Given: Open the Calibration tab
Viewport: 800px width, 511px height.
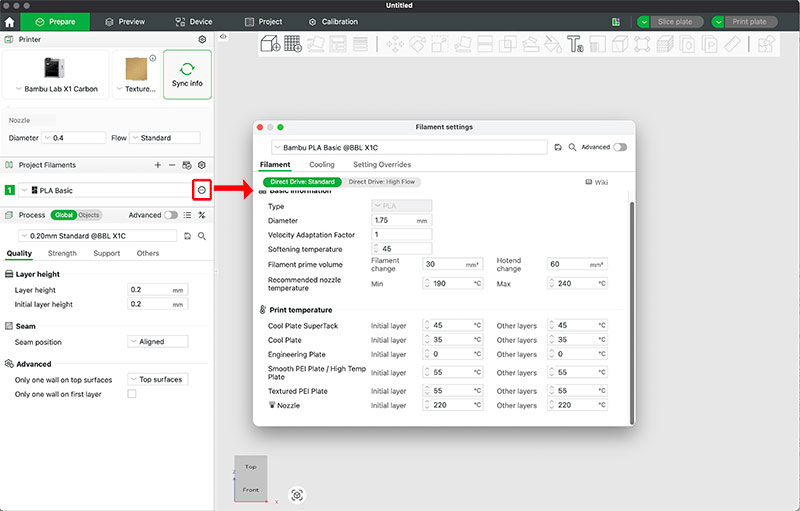Looking at the screenshot, I should pyautogui.click(x=333, y=22).
